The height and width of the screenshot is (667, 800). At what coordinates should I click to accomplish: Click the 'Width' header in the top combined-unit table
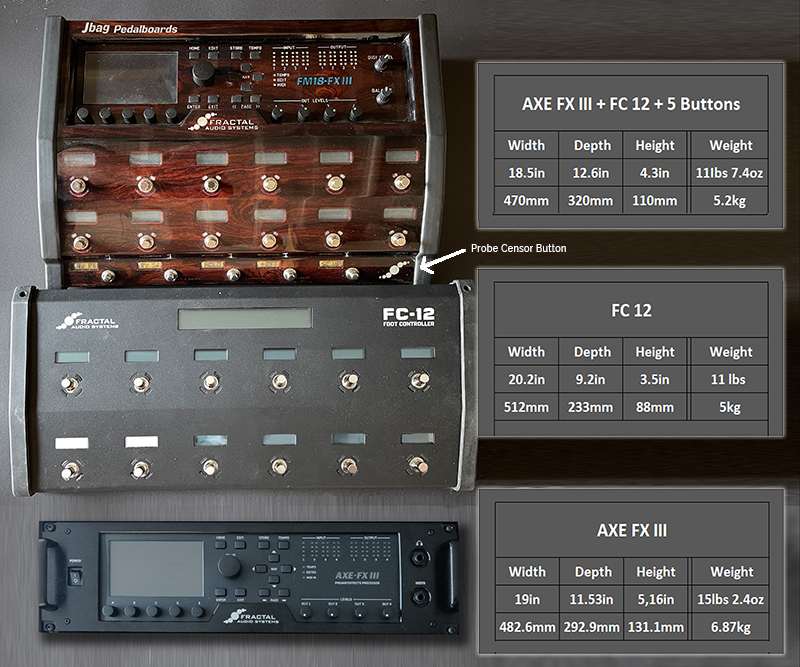[x=527, y=145]
